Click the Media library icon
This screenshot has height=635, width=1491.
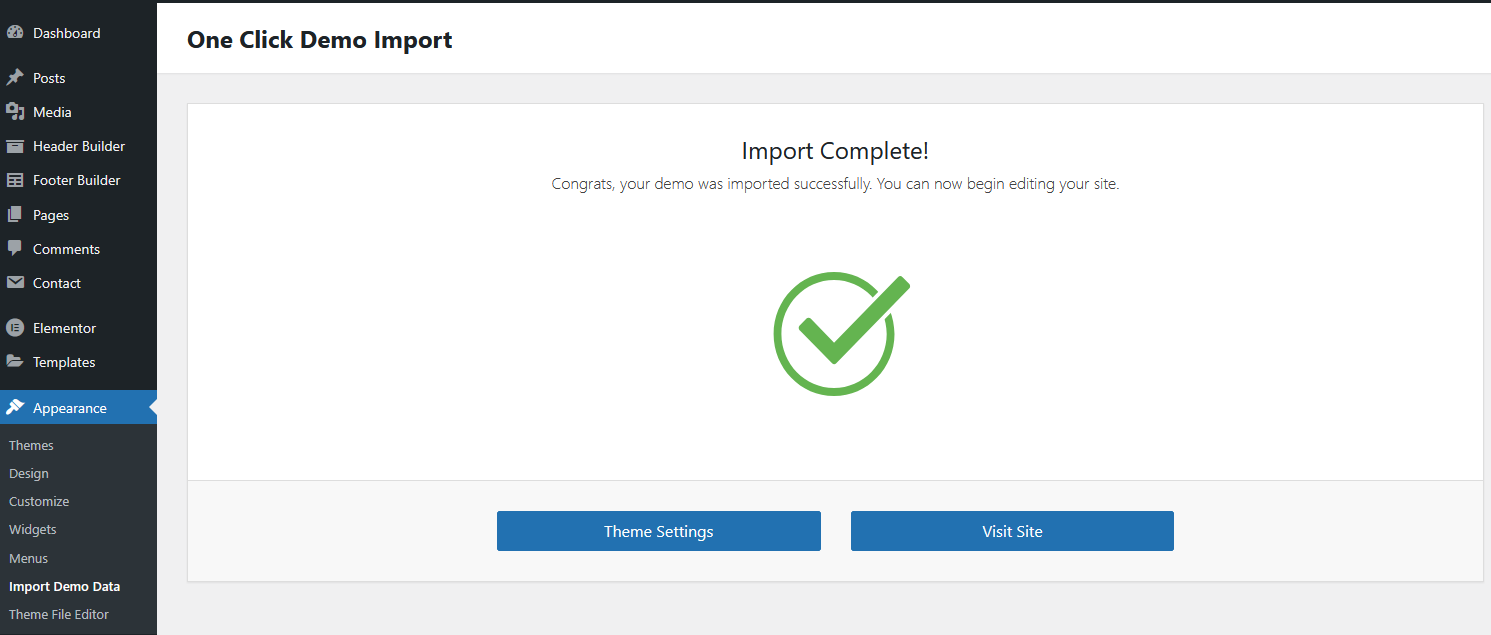(15, 112)
